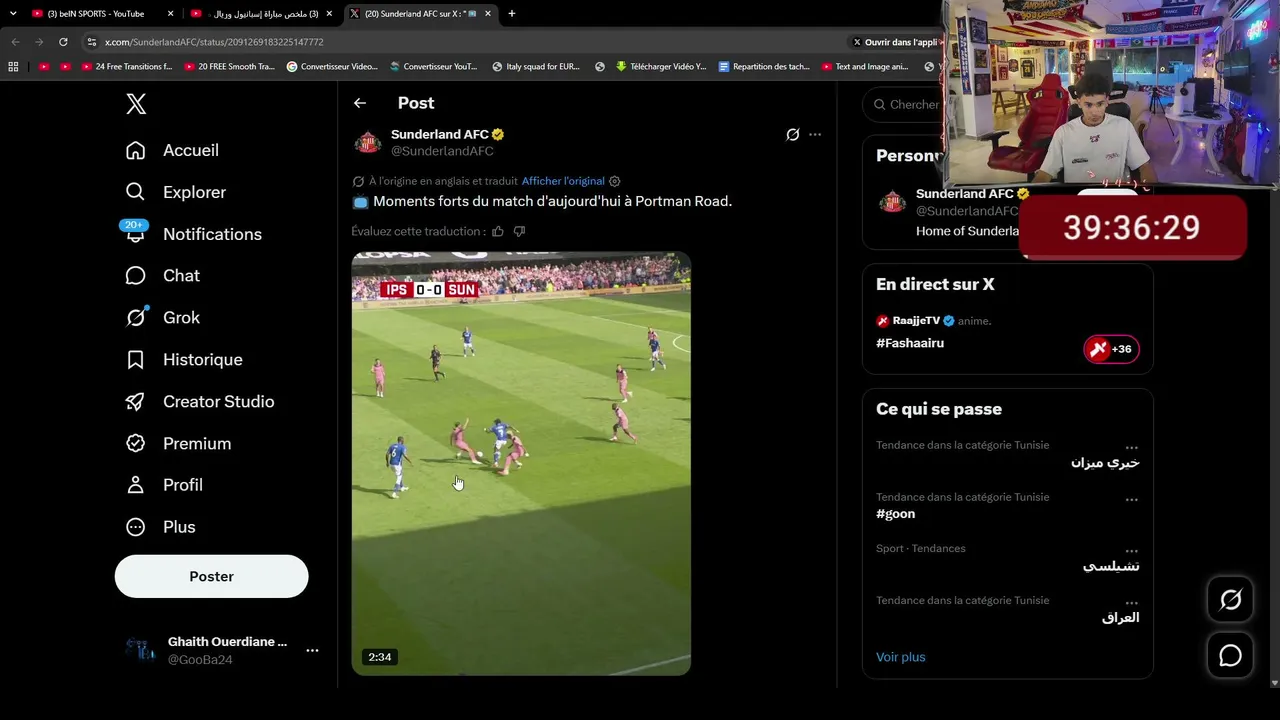Open 'Convertisseur Vidéo' bookmark
1280x720 pixels.
(x=332, y=67)
